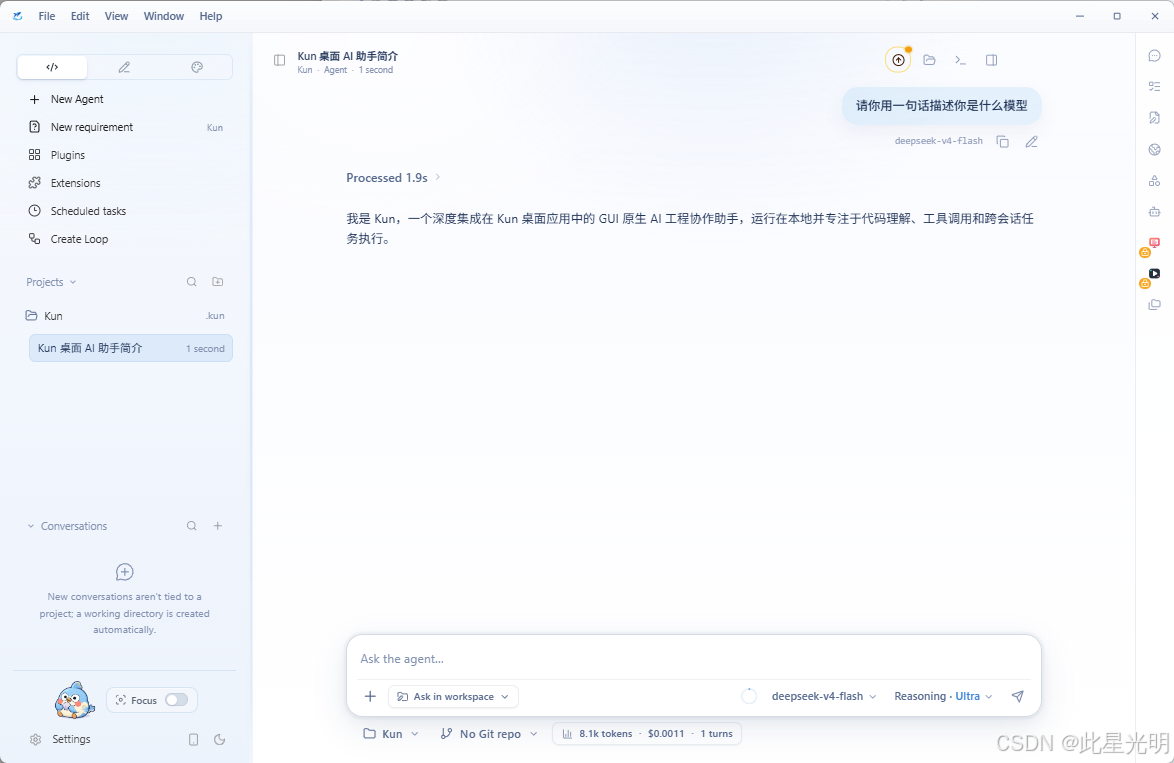The height and width of the screenshot is (763, 1174).
Task: Open Scheduled tasks
Action: tap(125, 211)
